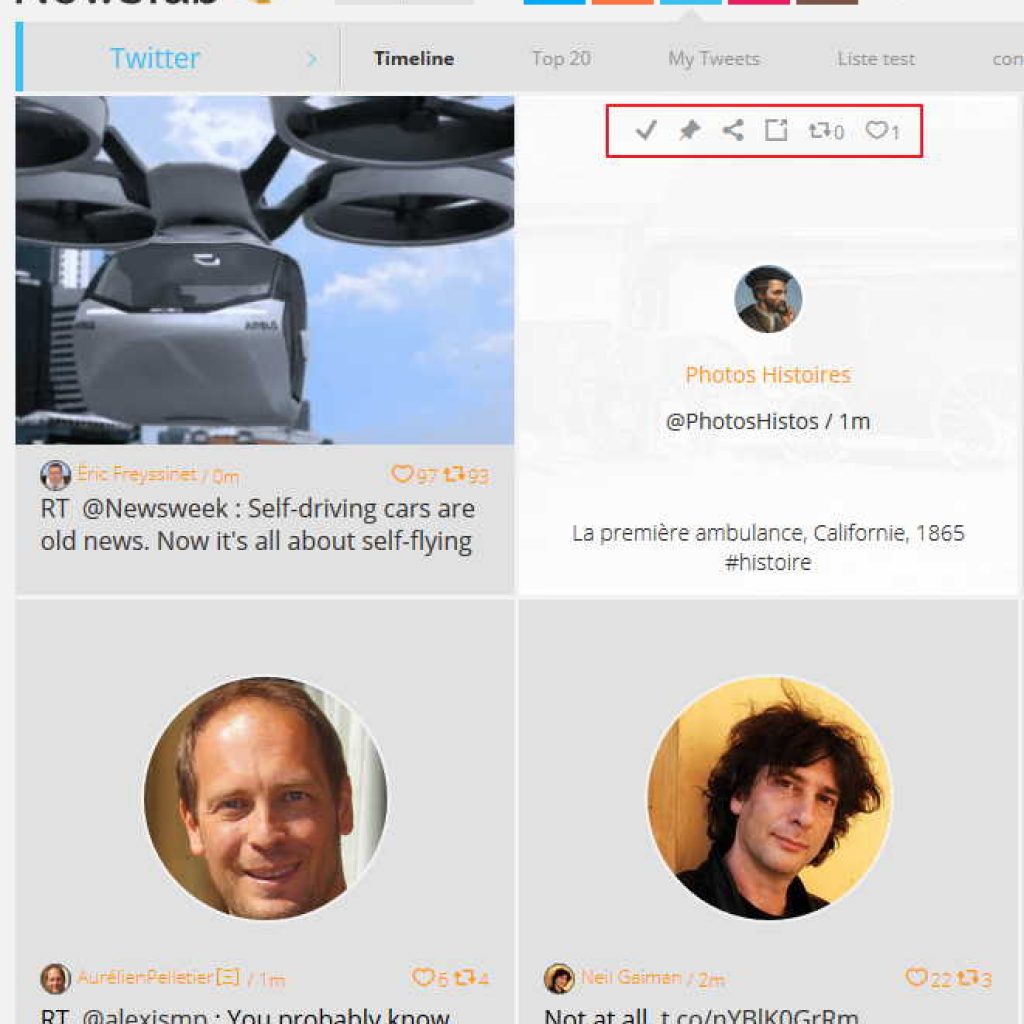Like Neil Gaiman's tweet heart icon
Image resolution: width=1024 pixels, height=1024 pixels.
[916, 978]
